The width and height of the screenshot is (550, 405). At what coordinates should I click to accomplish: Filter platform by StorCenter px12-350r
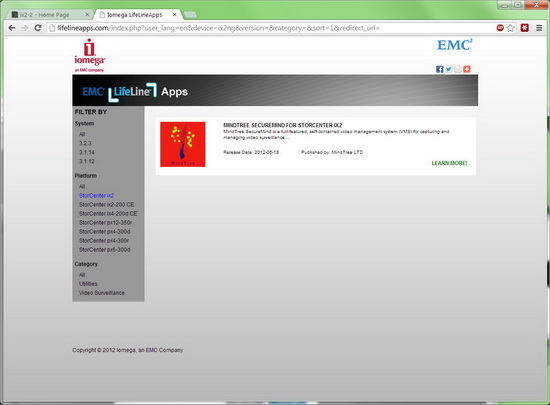(105, 223)
